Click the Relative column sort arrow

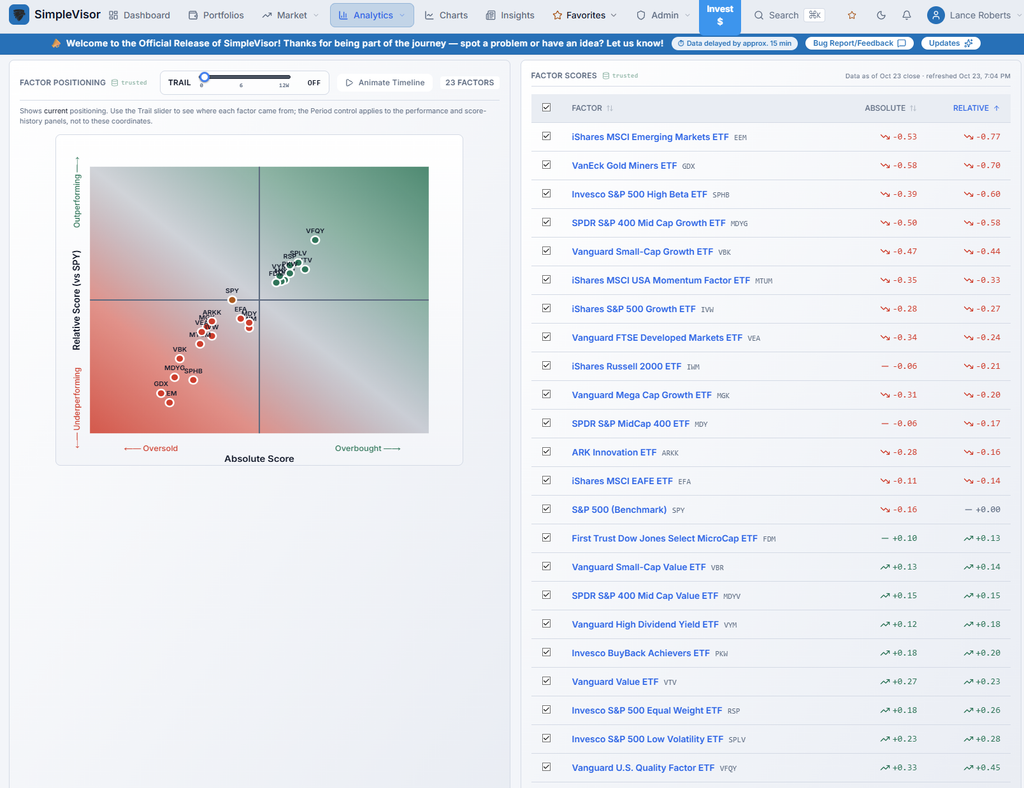(x=997, y=108)
